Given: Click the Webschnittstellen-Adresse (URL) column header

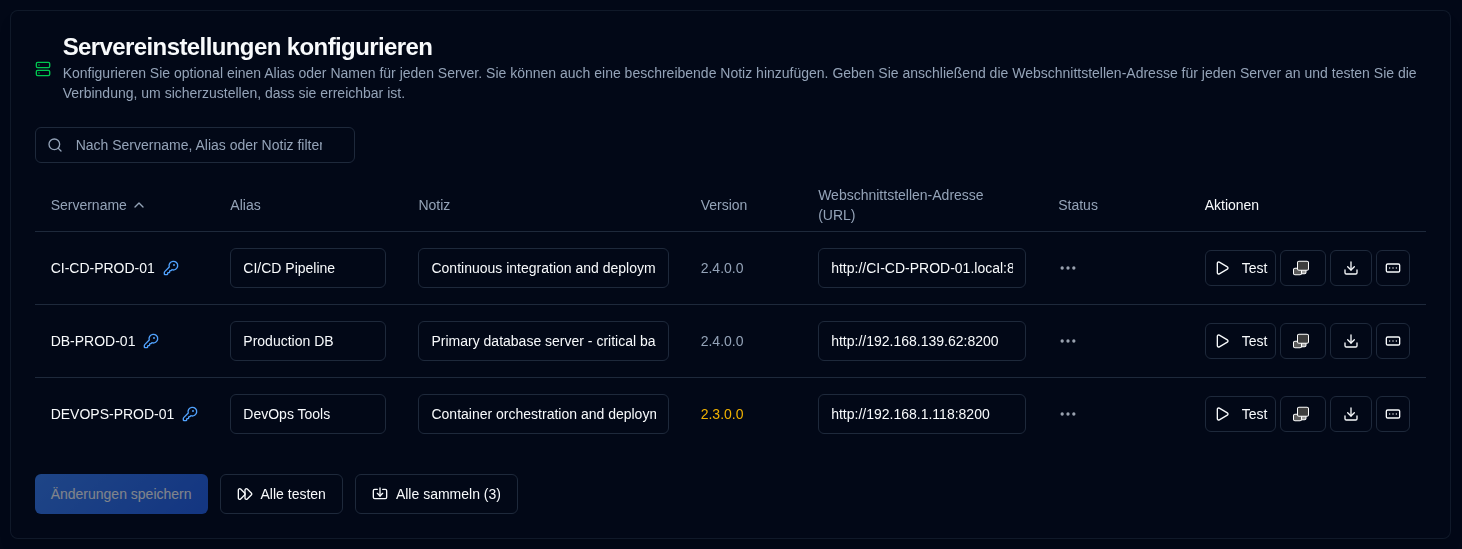Looking at the screenshot, I should click(x=901, y=205).
